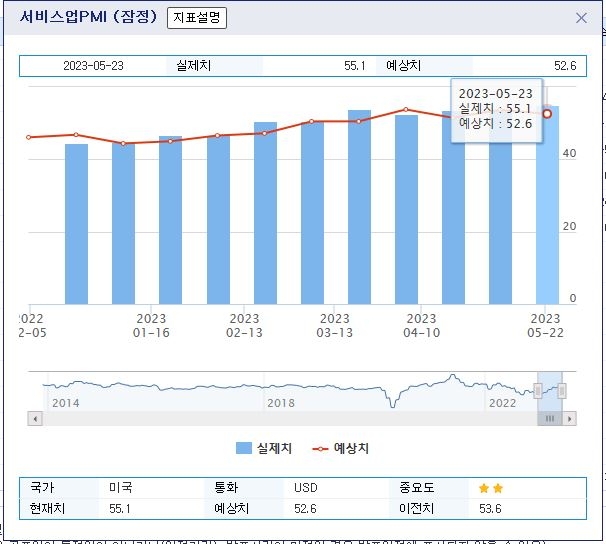Screen dimensions: 606x544
Task: Select the right range handle in navigator
Action: [562, 391]
